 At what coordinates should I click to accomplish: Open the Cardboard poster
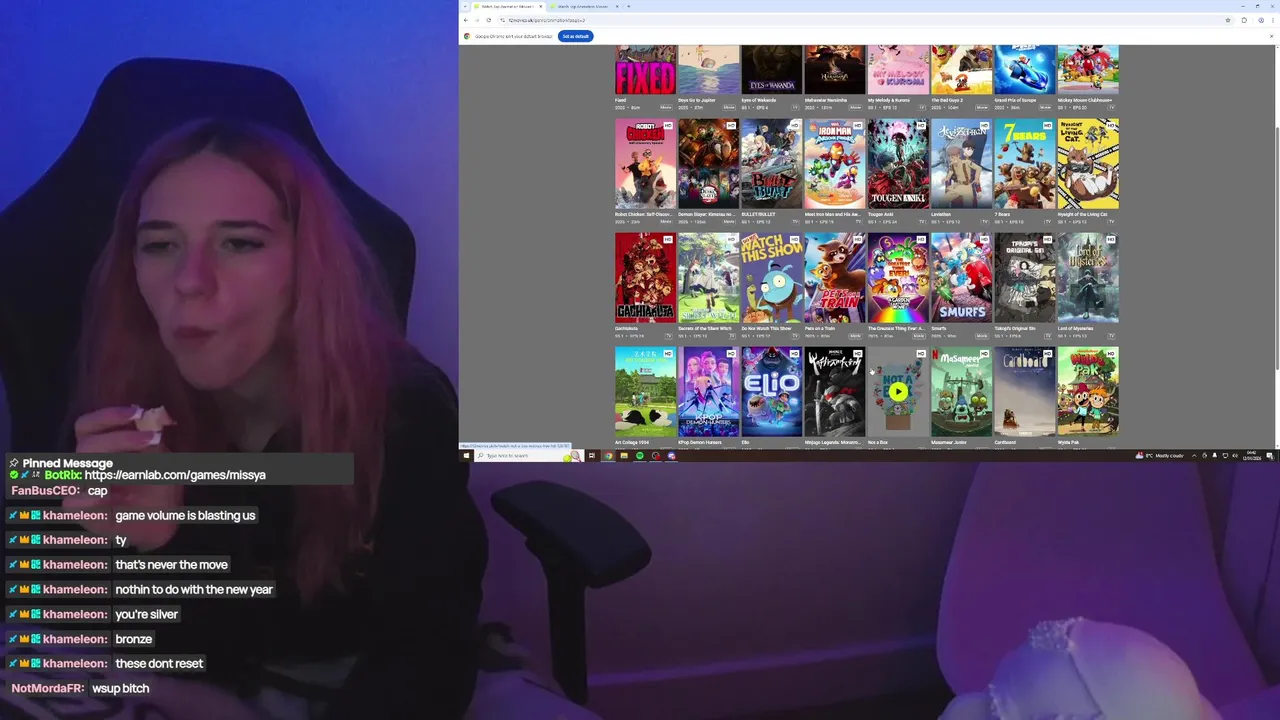(x=1025, y=392)
